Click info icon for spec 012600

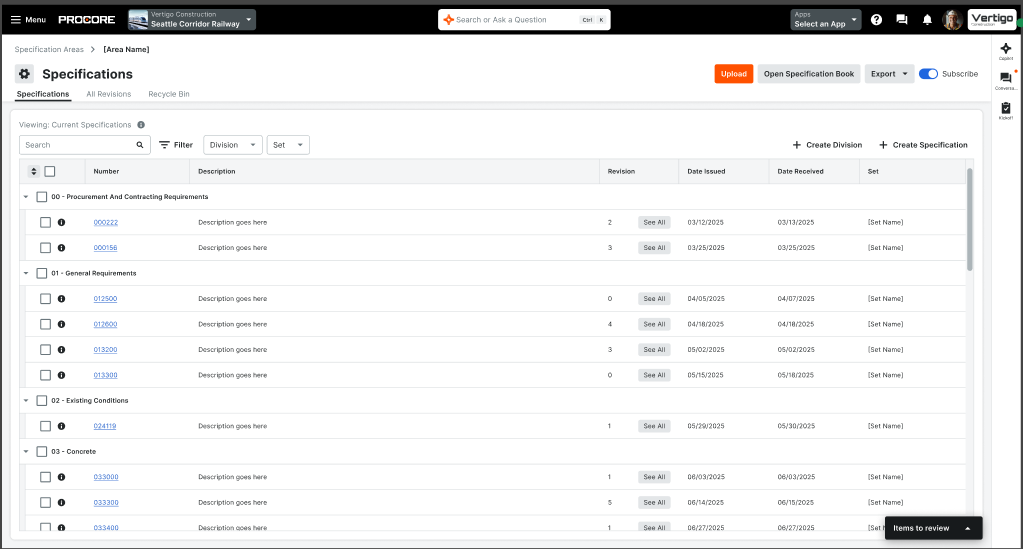[x=61, y=324]
